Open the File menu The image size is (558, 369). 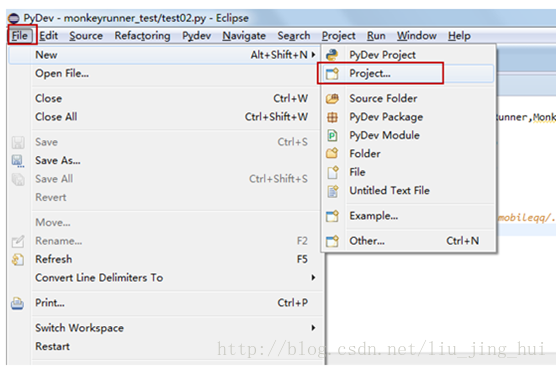(20, 36)
